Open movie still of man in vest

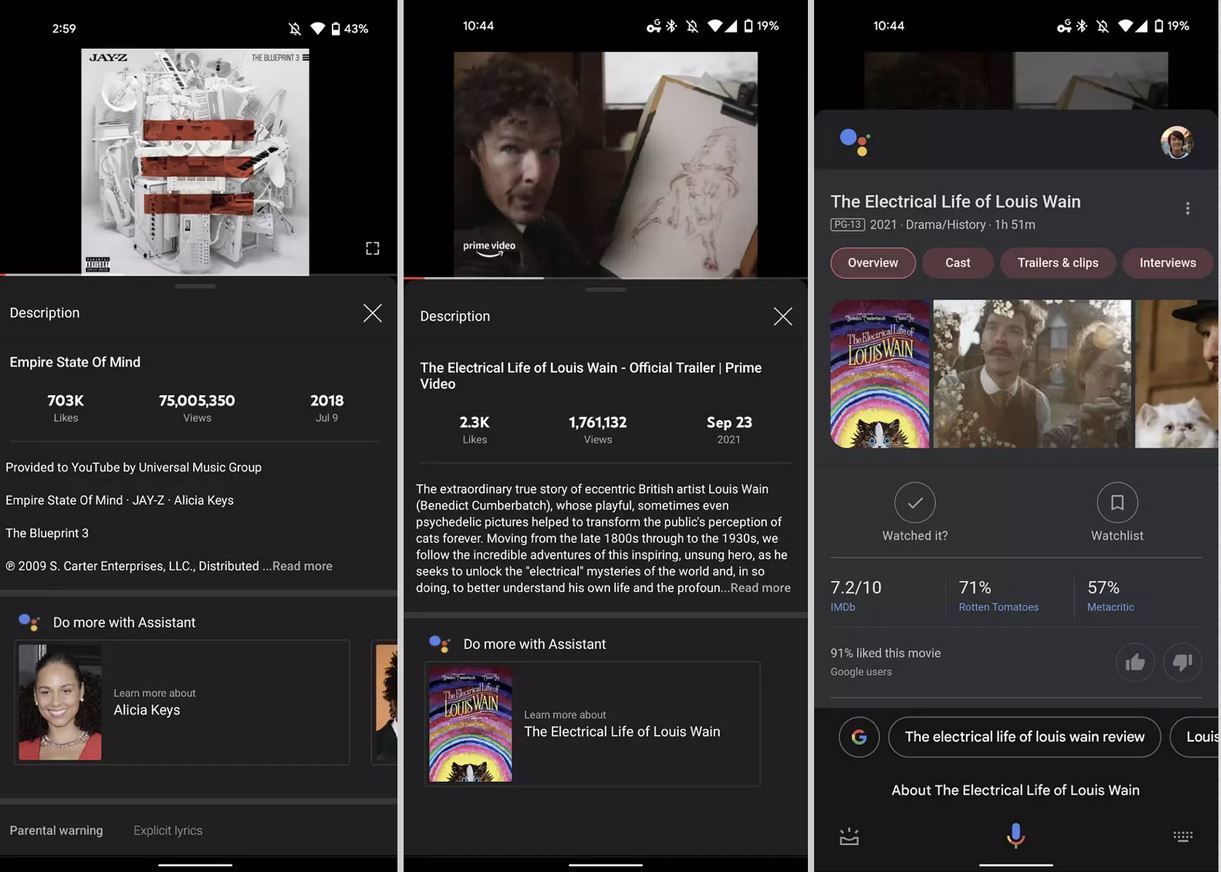click(x=1032, y=374)
